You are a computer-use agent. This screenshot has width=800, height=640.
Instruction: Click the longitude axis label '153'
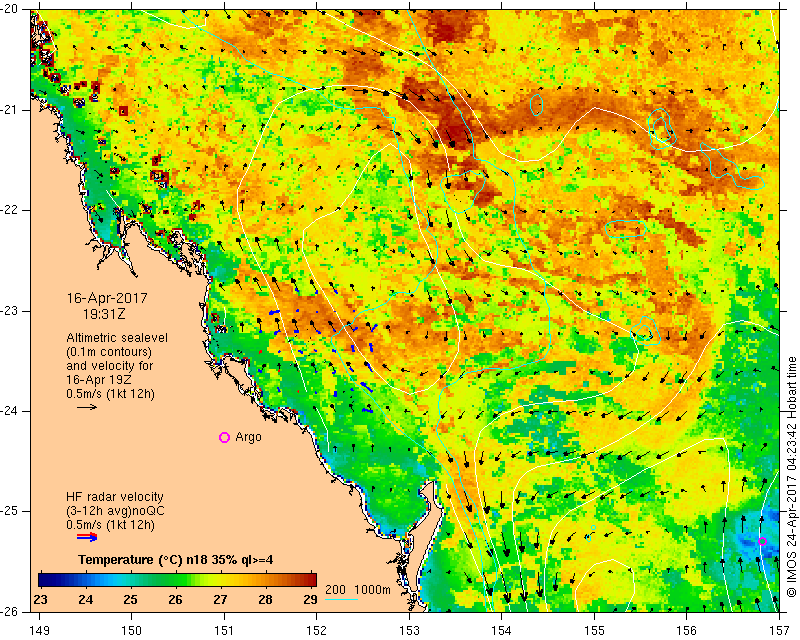coord(410,631)
